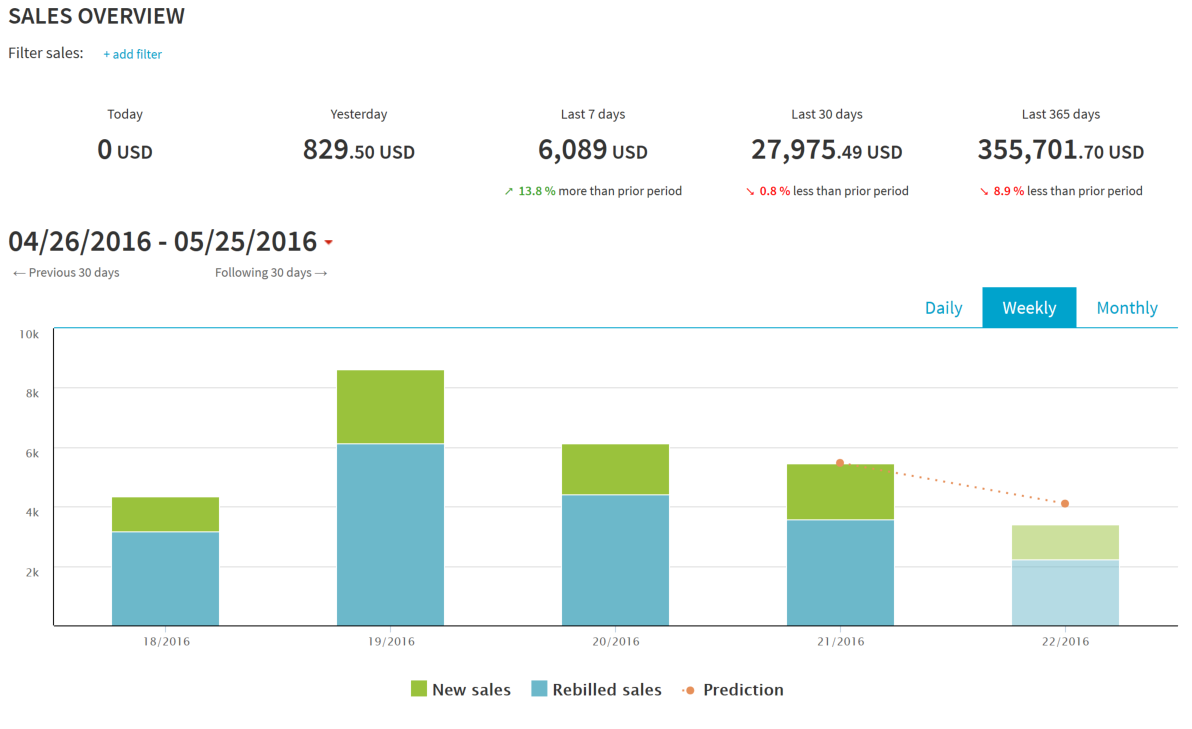Viewport: 1192px width, 729px height.
Task: Click the blue Rebilled segment of 20/2016
Action: (x=615, y=560)
